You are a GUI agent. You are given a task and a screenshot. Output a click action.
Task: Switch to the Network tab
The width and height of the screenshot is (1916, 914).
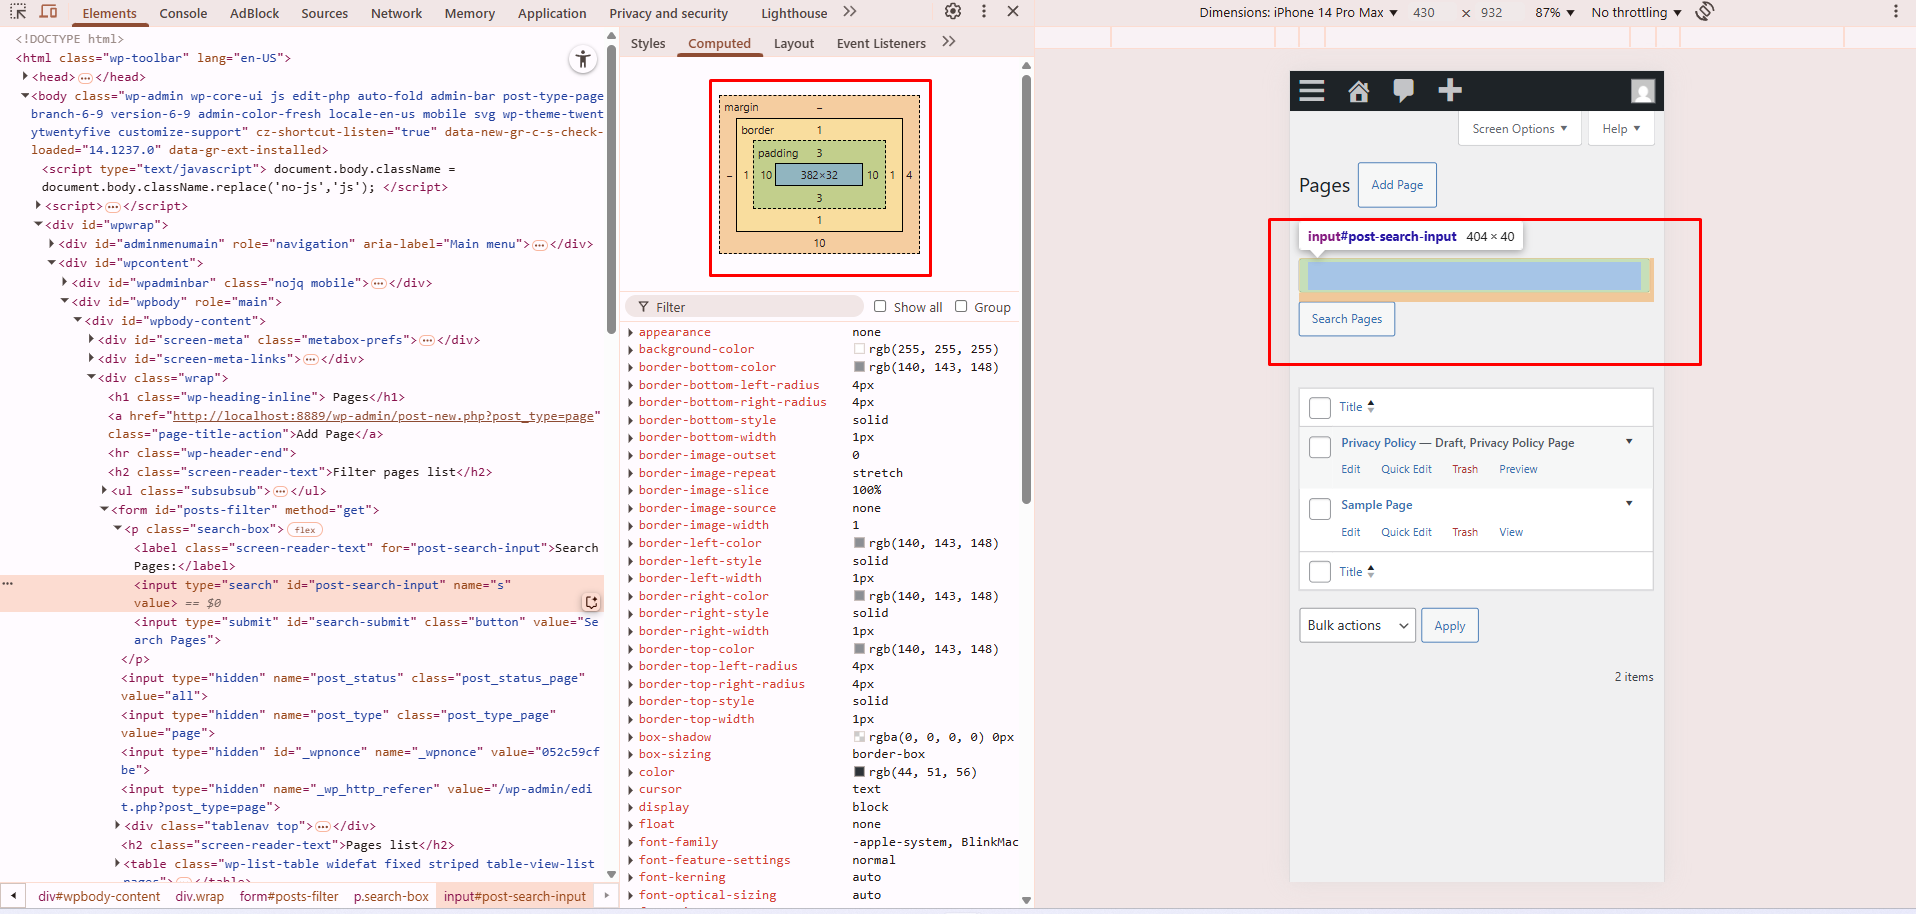pos(396,13)
